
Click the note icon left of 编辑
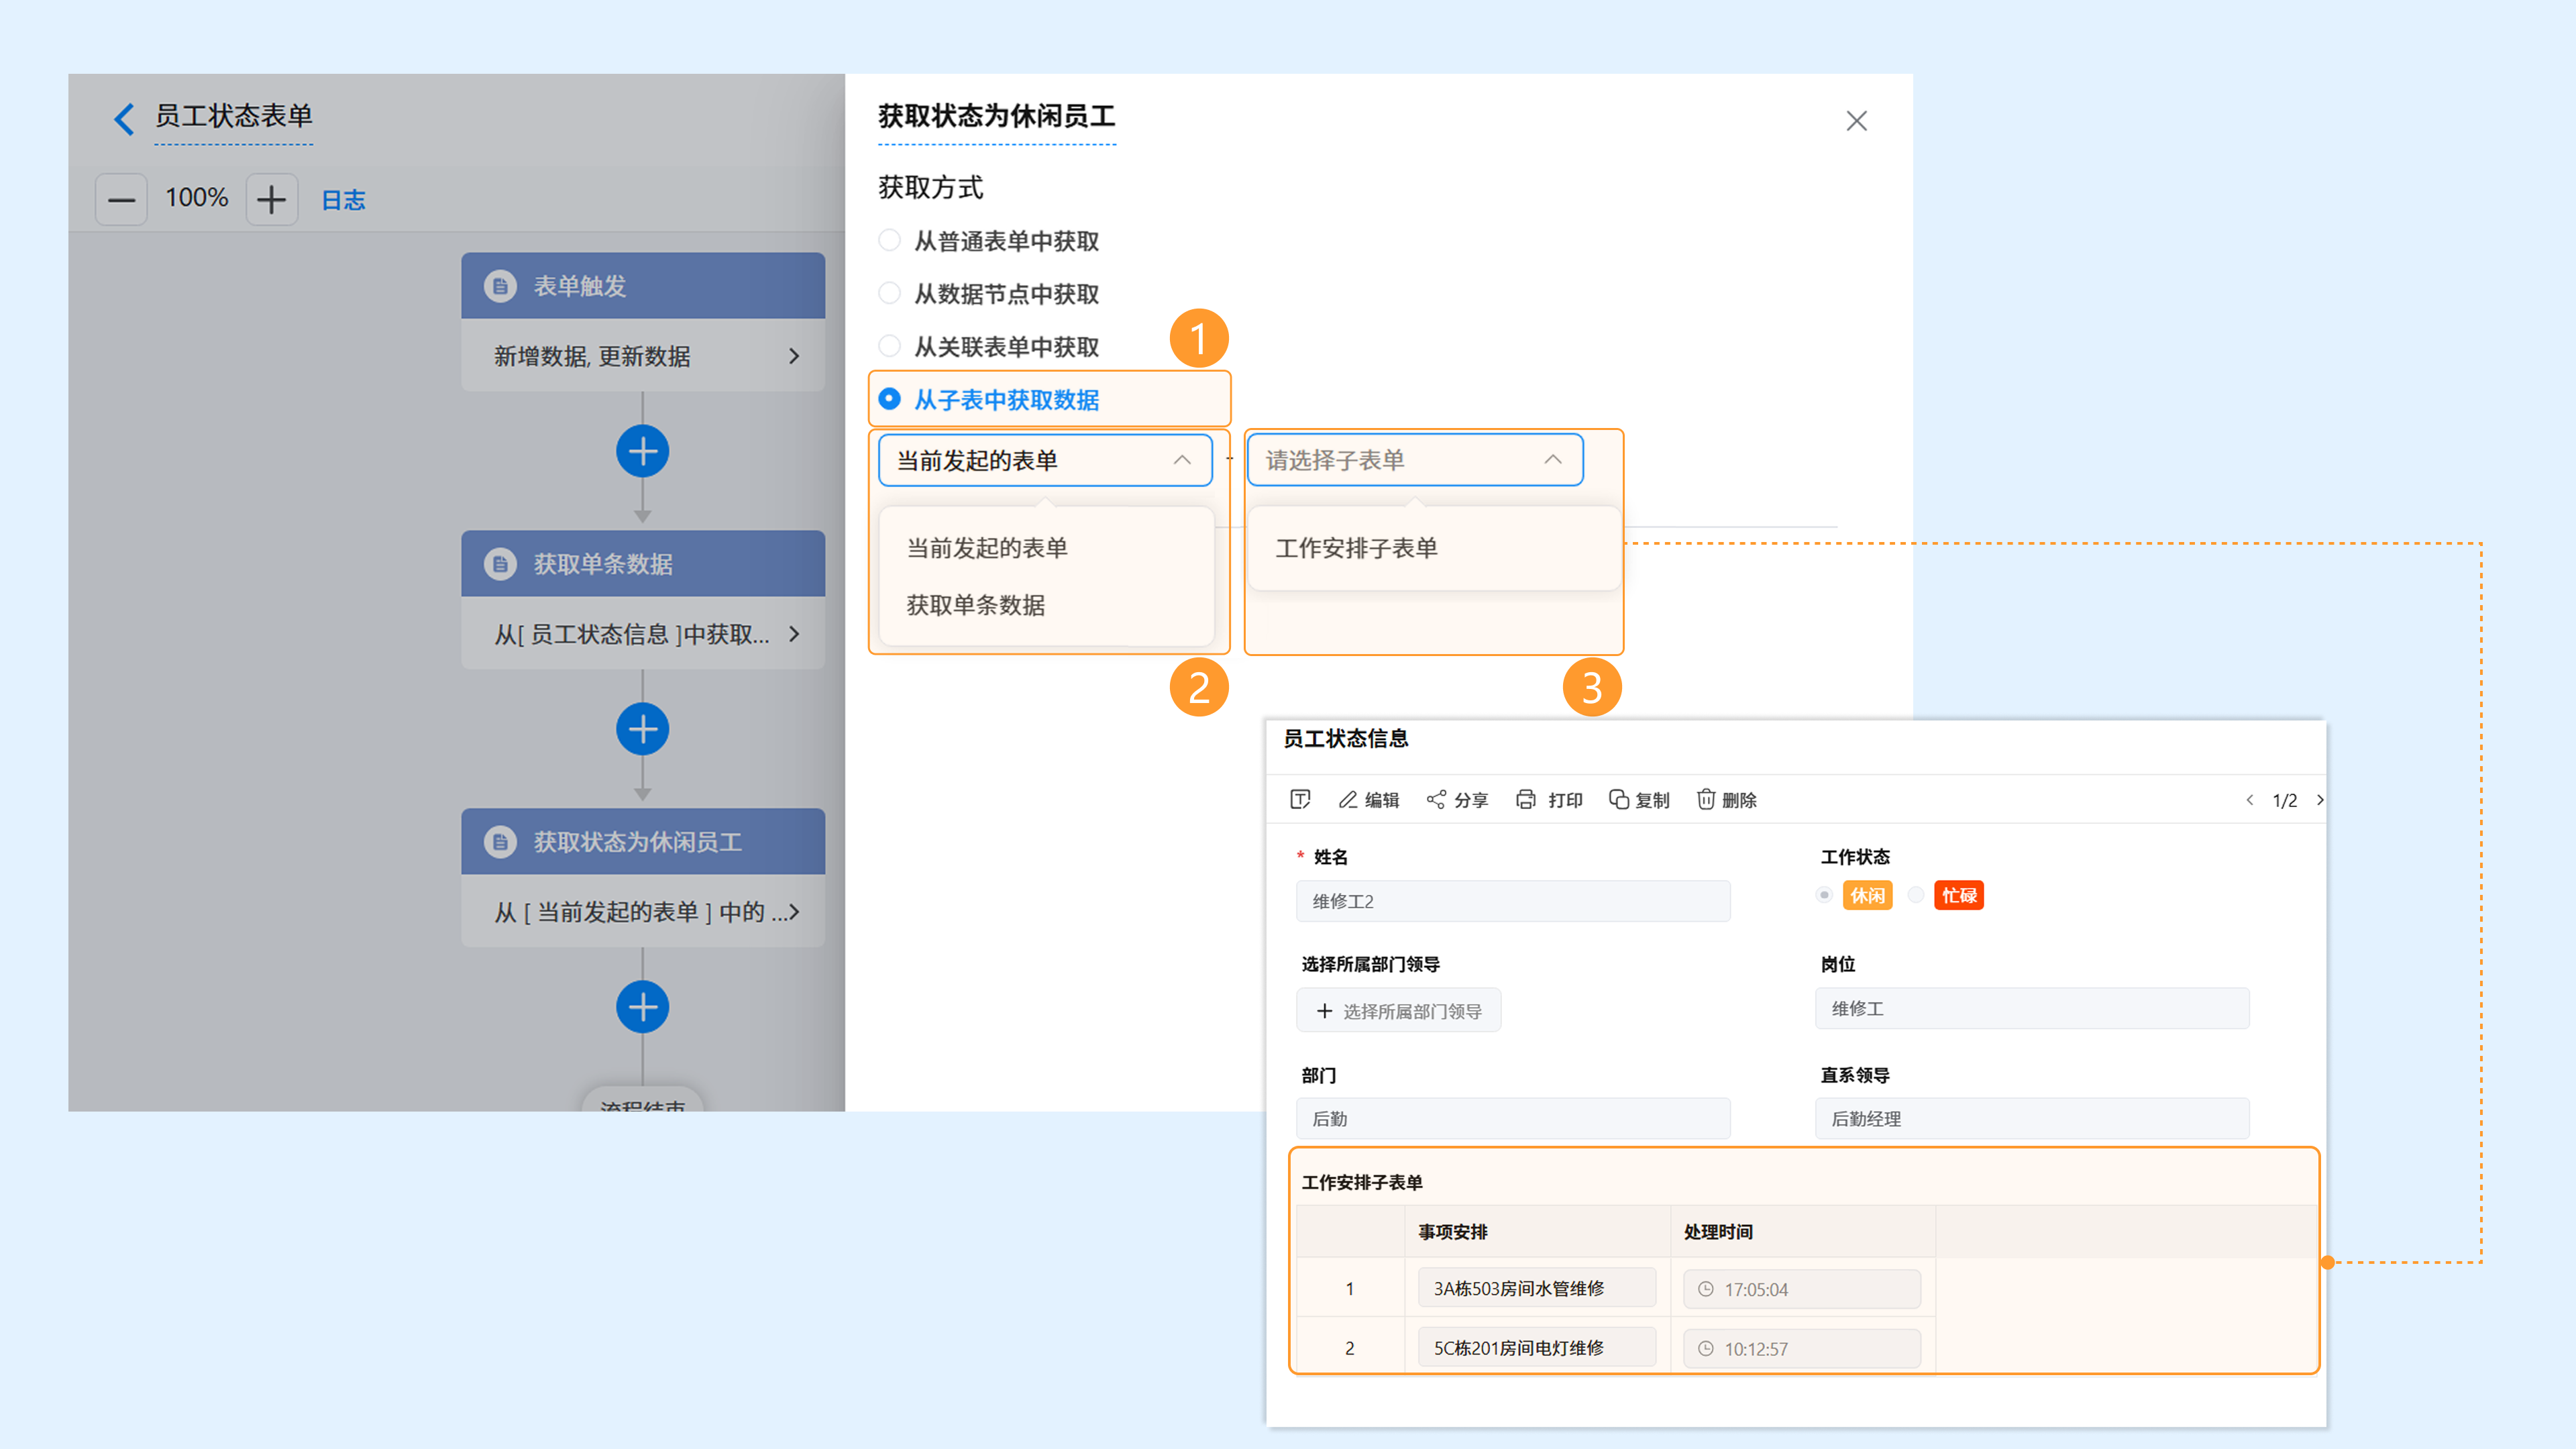pyautogui.click(x=1300, y=799)
